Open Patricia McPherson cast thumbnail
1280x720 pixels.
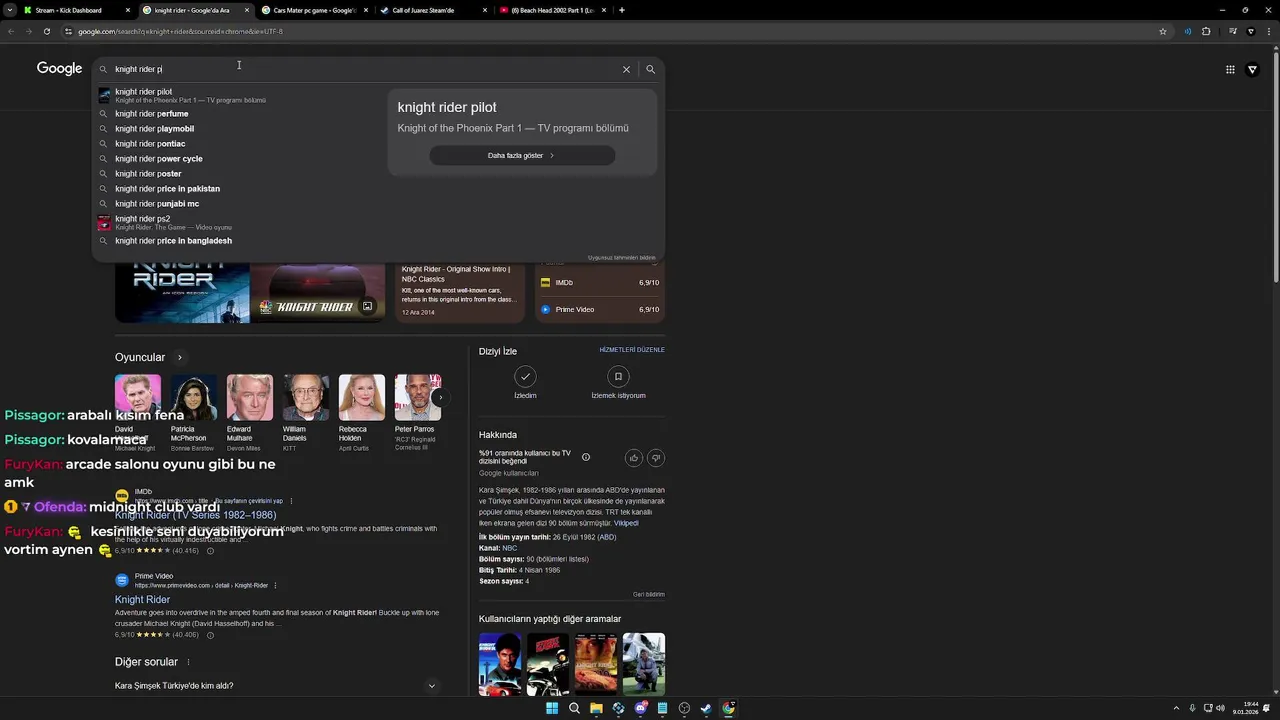[x=194, y=398]
